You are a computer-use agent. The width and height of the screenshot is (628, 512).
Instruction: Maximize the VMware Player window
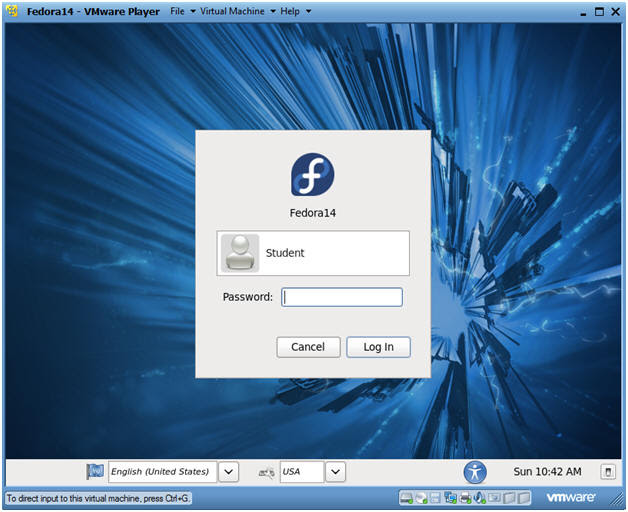(x=599, y=12)
